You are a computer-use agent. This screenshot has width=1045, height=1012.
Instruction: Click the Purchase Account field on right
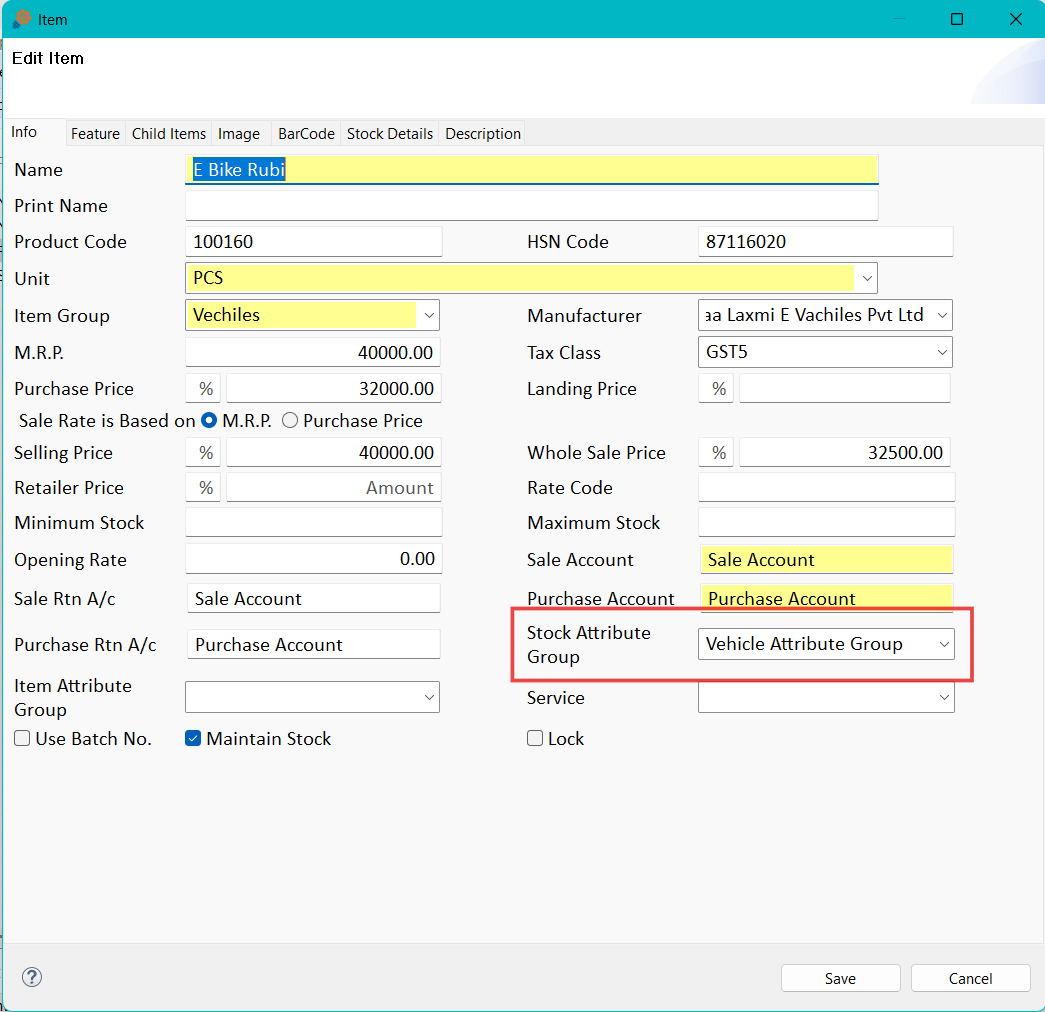tap(826, 598)
